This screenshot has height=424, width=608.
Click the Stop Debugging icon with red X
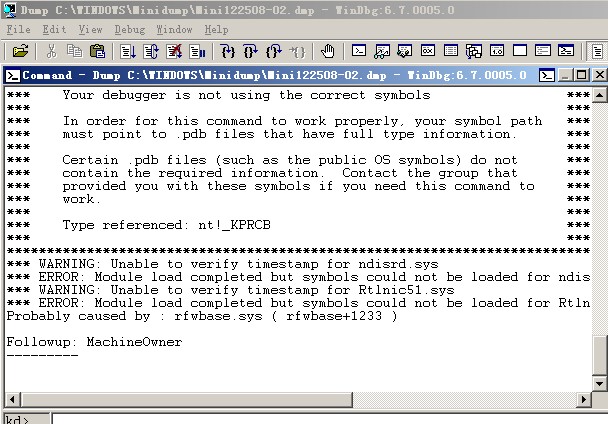tap(174, 51)
